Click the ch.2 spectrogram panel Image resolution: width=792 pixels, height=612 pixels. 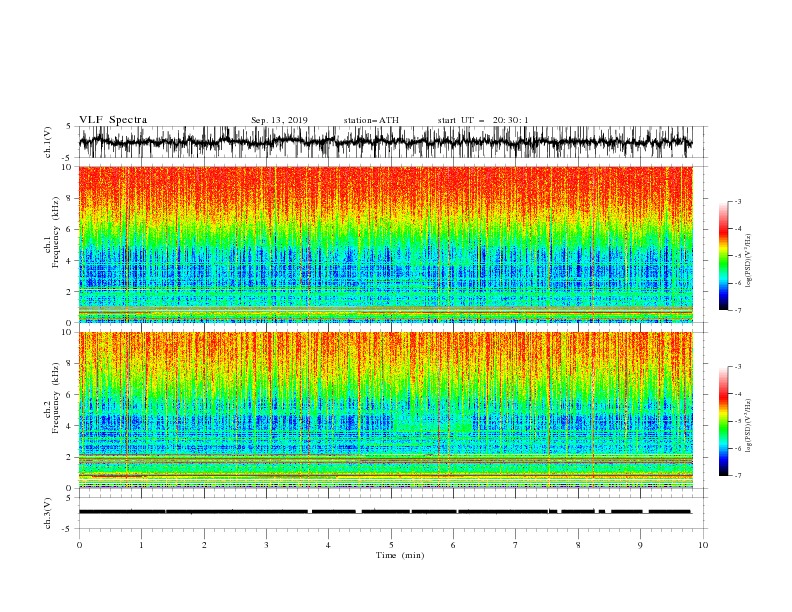385,410
